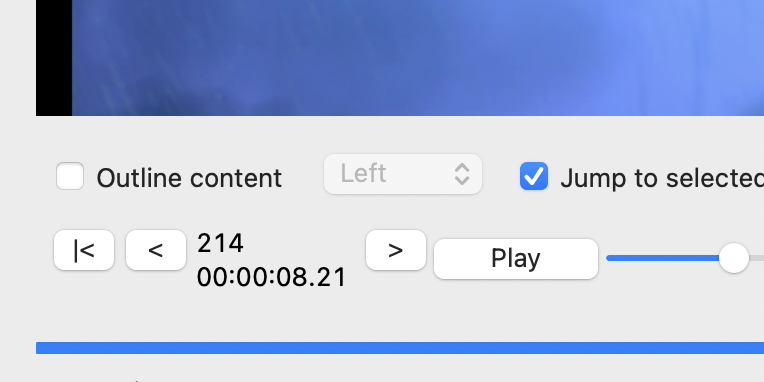
Task: Click the blue checkmark box beside Jump to selected
Action: (x=534, y=176)
